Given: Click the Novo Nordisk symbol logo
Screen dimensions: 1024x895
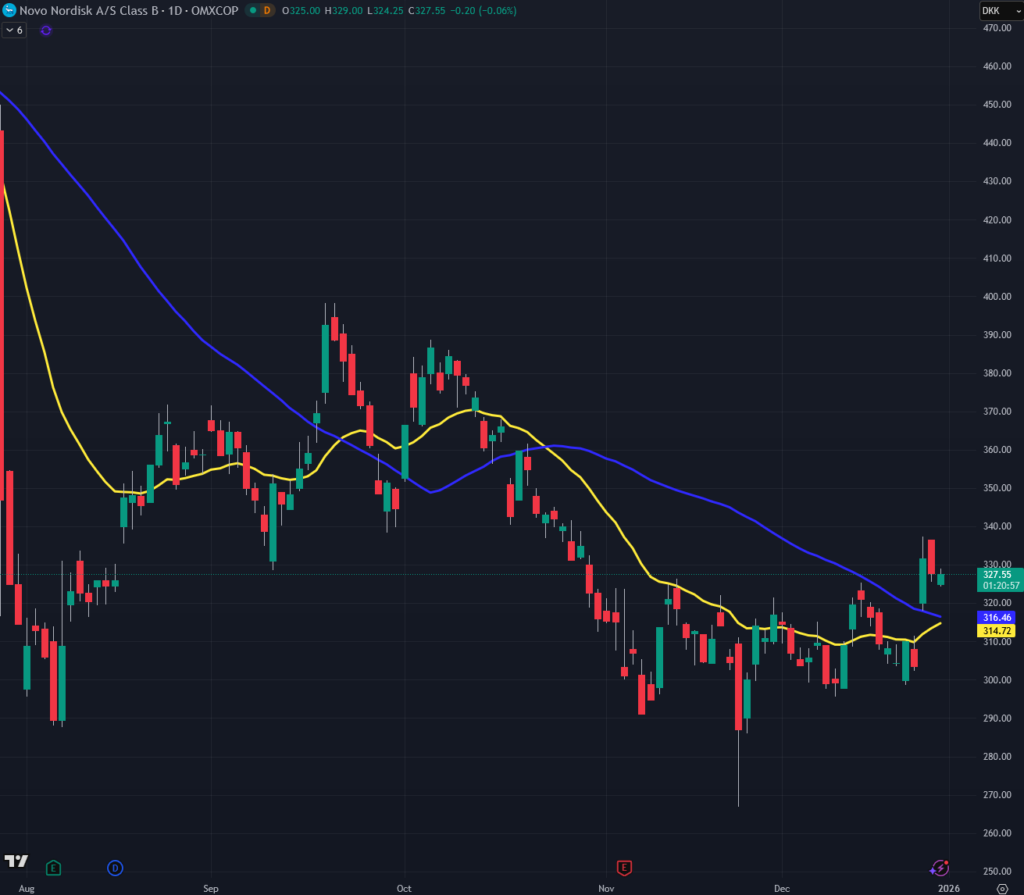Looking at the screenshot, I should pos(10,10).
